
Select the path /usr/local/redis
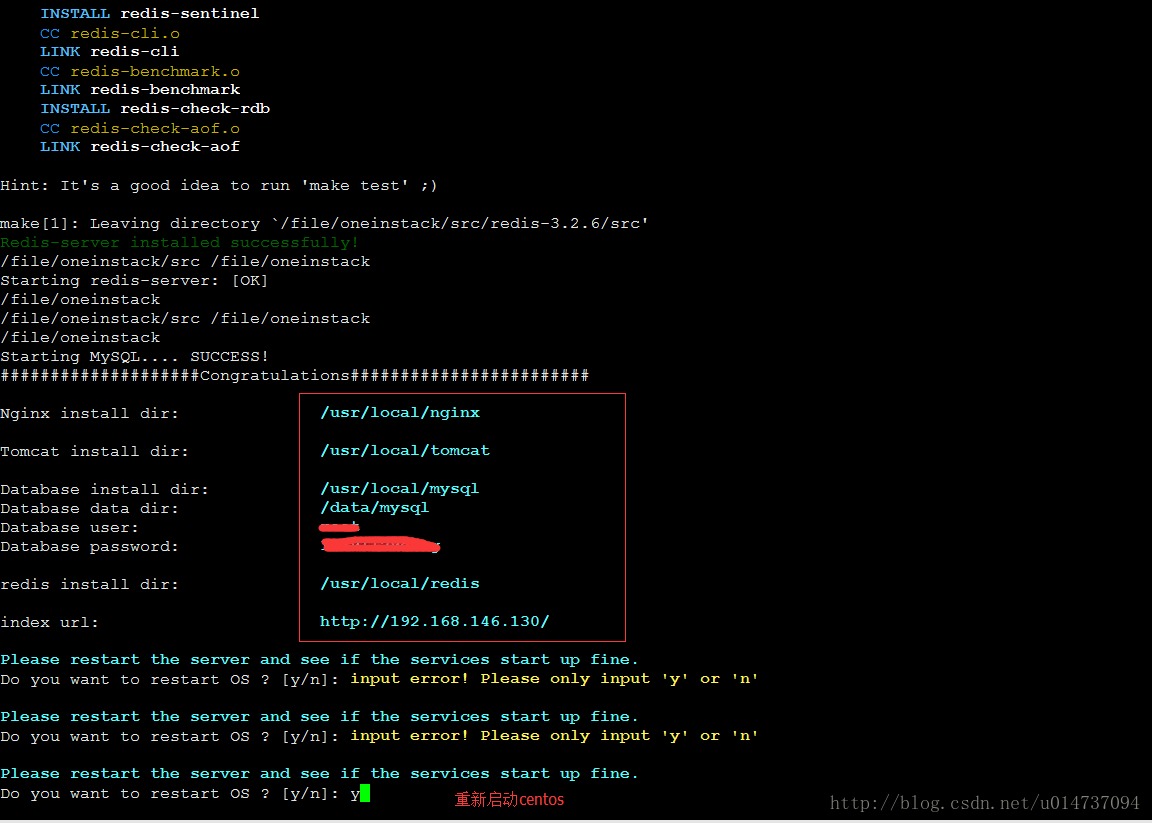point(400,583)
